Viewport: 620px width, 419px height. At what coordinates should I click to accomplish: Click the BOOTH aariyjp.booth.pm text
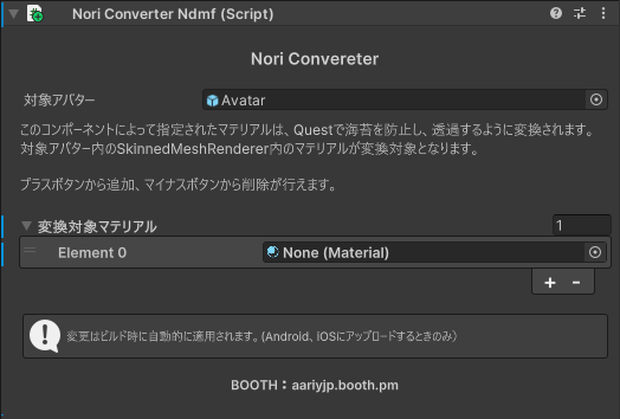314,385
